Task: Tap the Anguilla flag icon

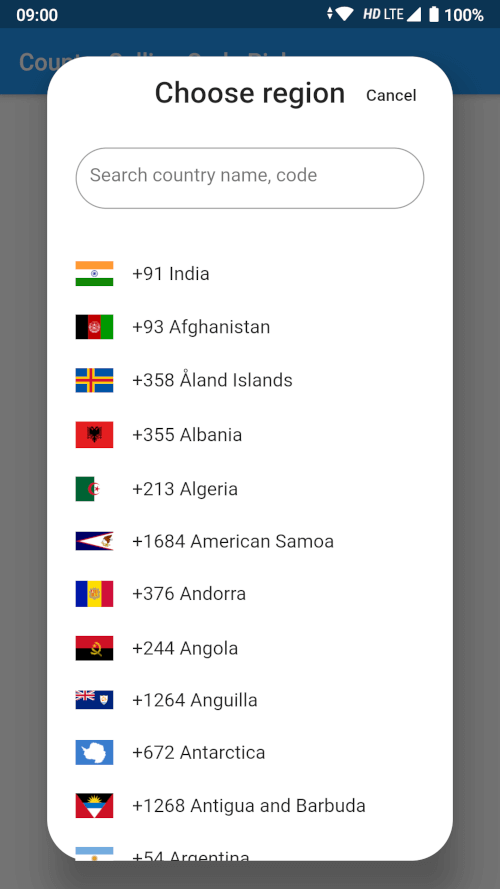Action: tap(94, 700)
